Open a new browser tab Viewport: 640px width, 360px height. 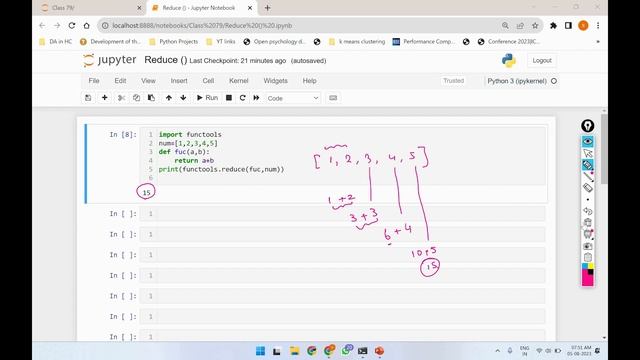coord(267,8)
